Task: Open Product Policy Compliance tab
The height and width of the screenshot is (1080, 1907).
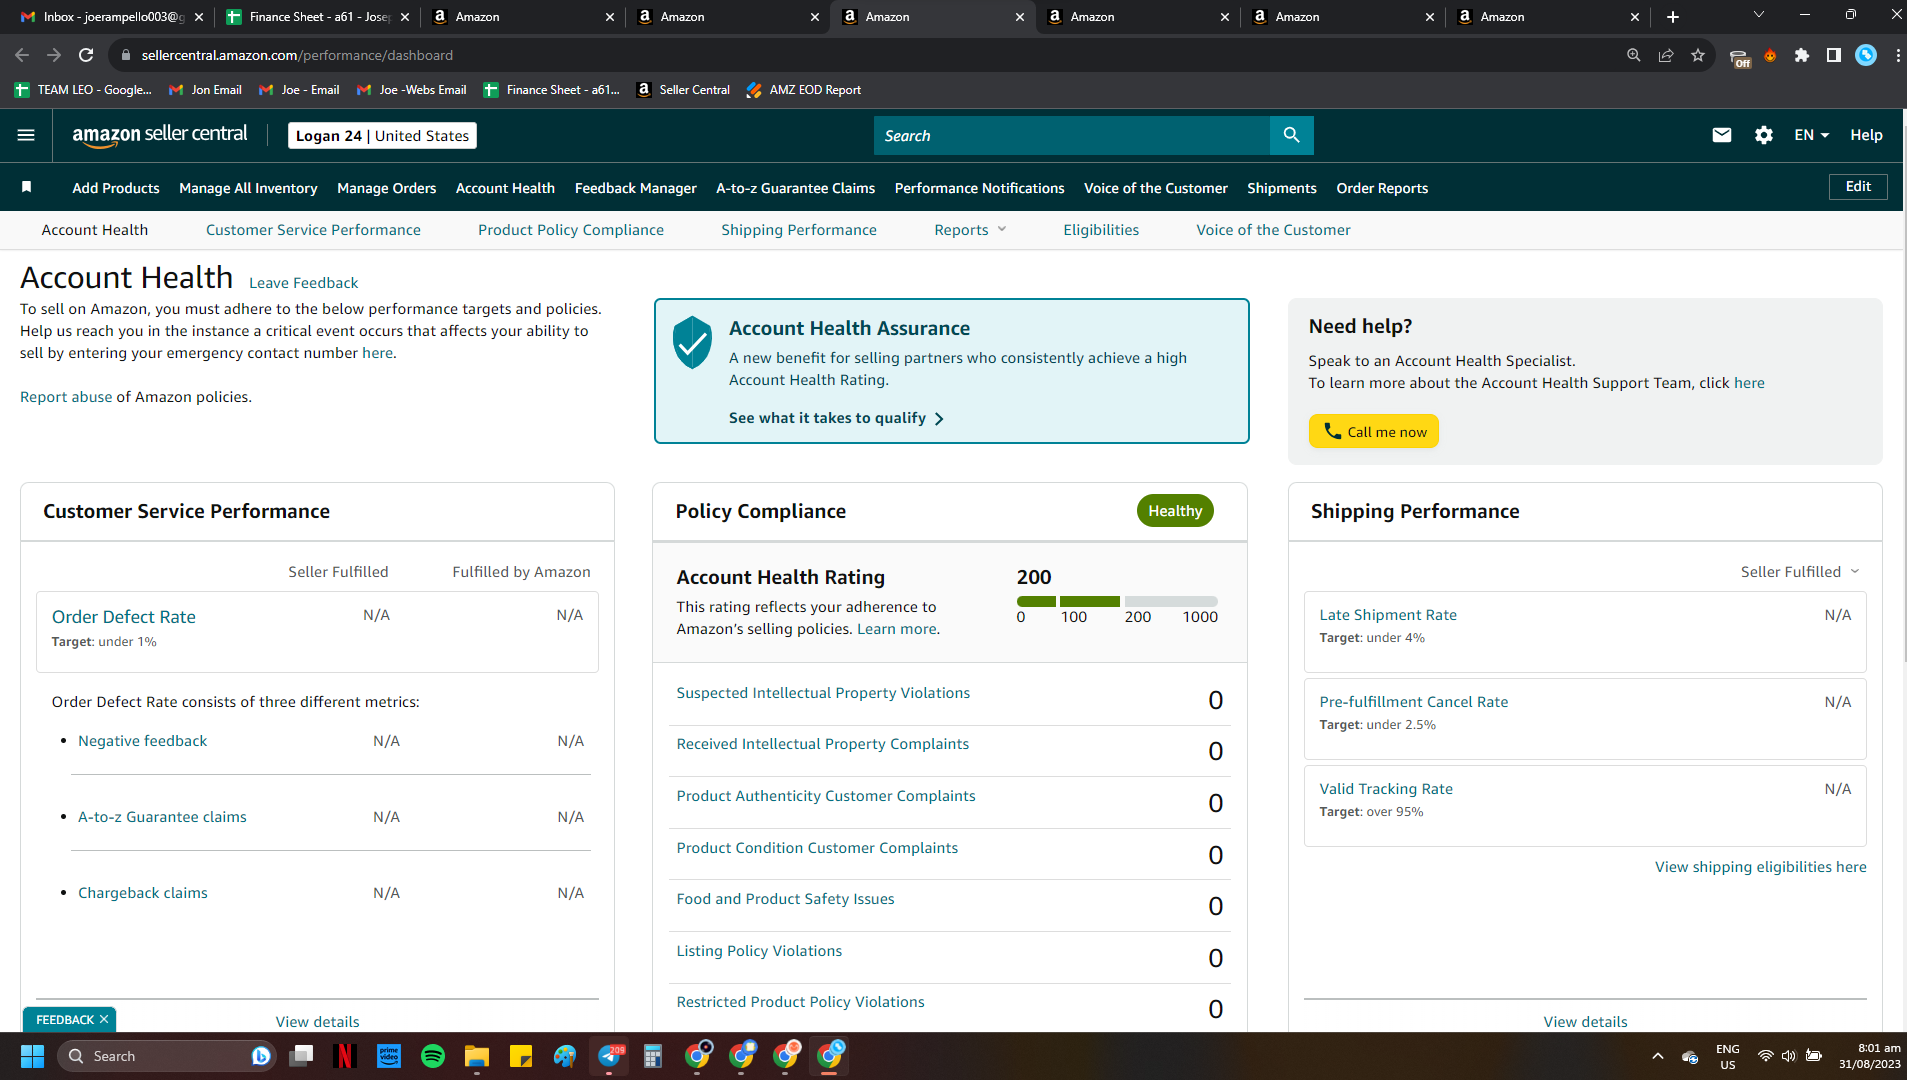Action: tap(571, 230)
